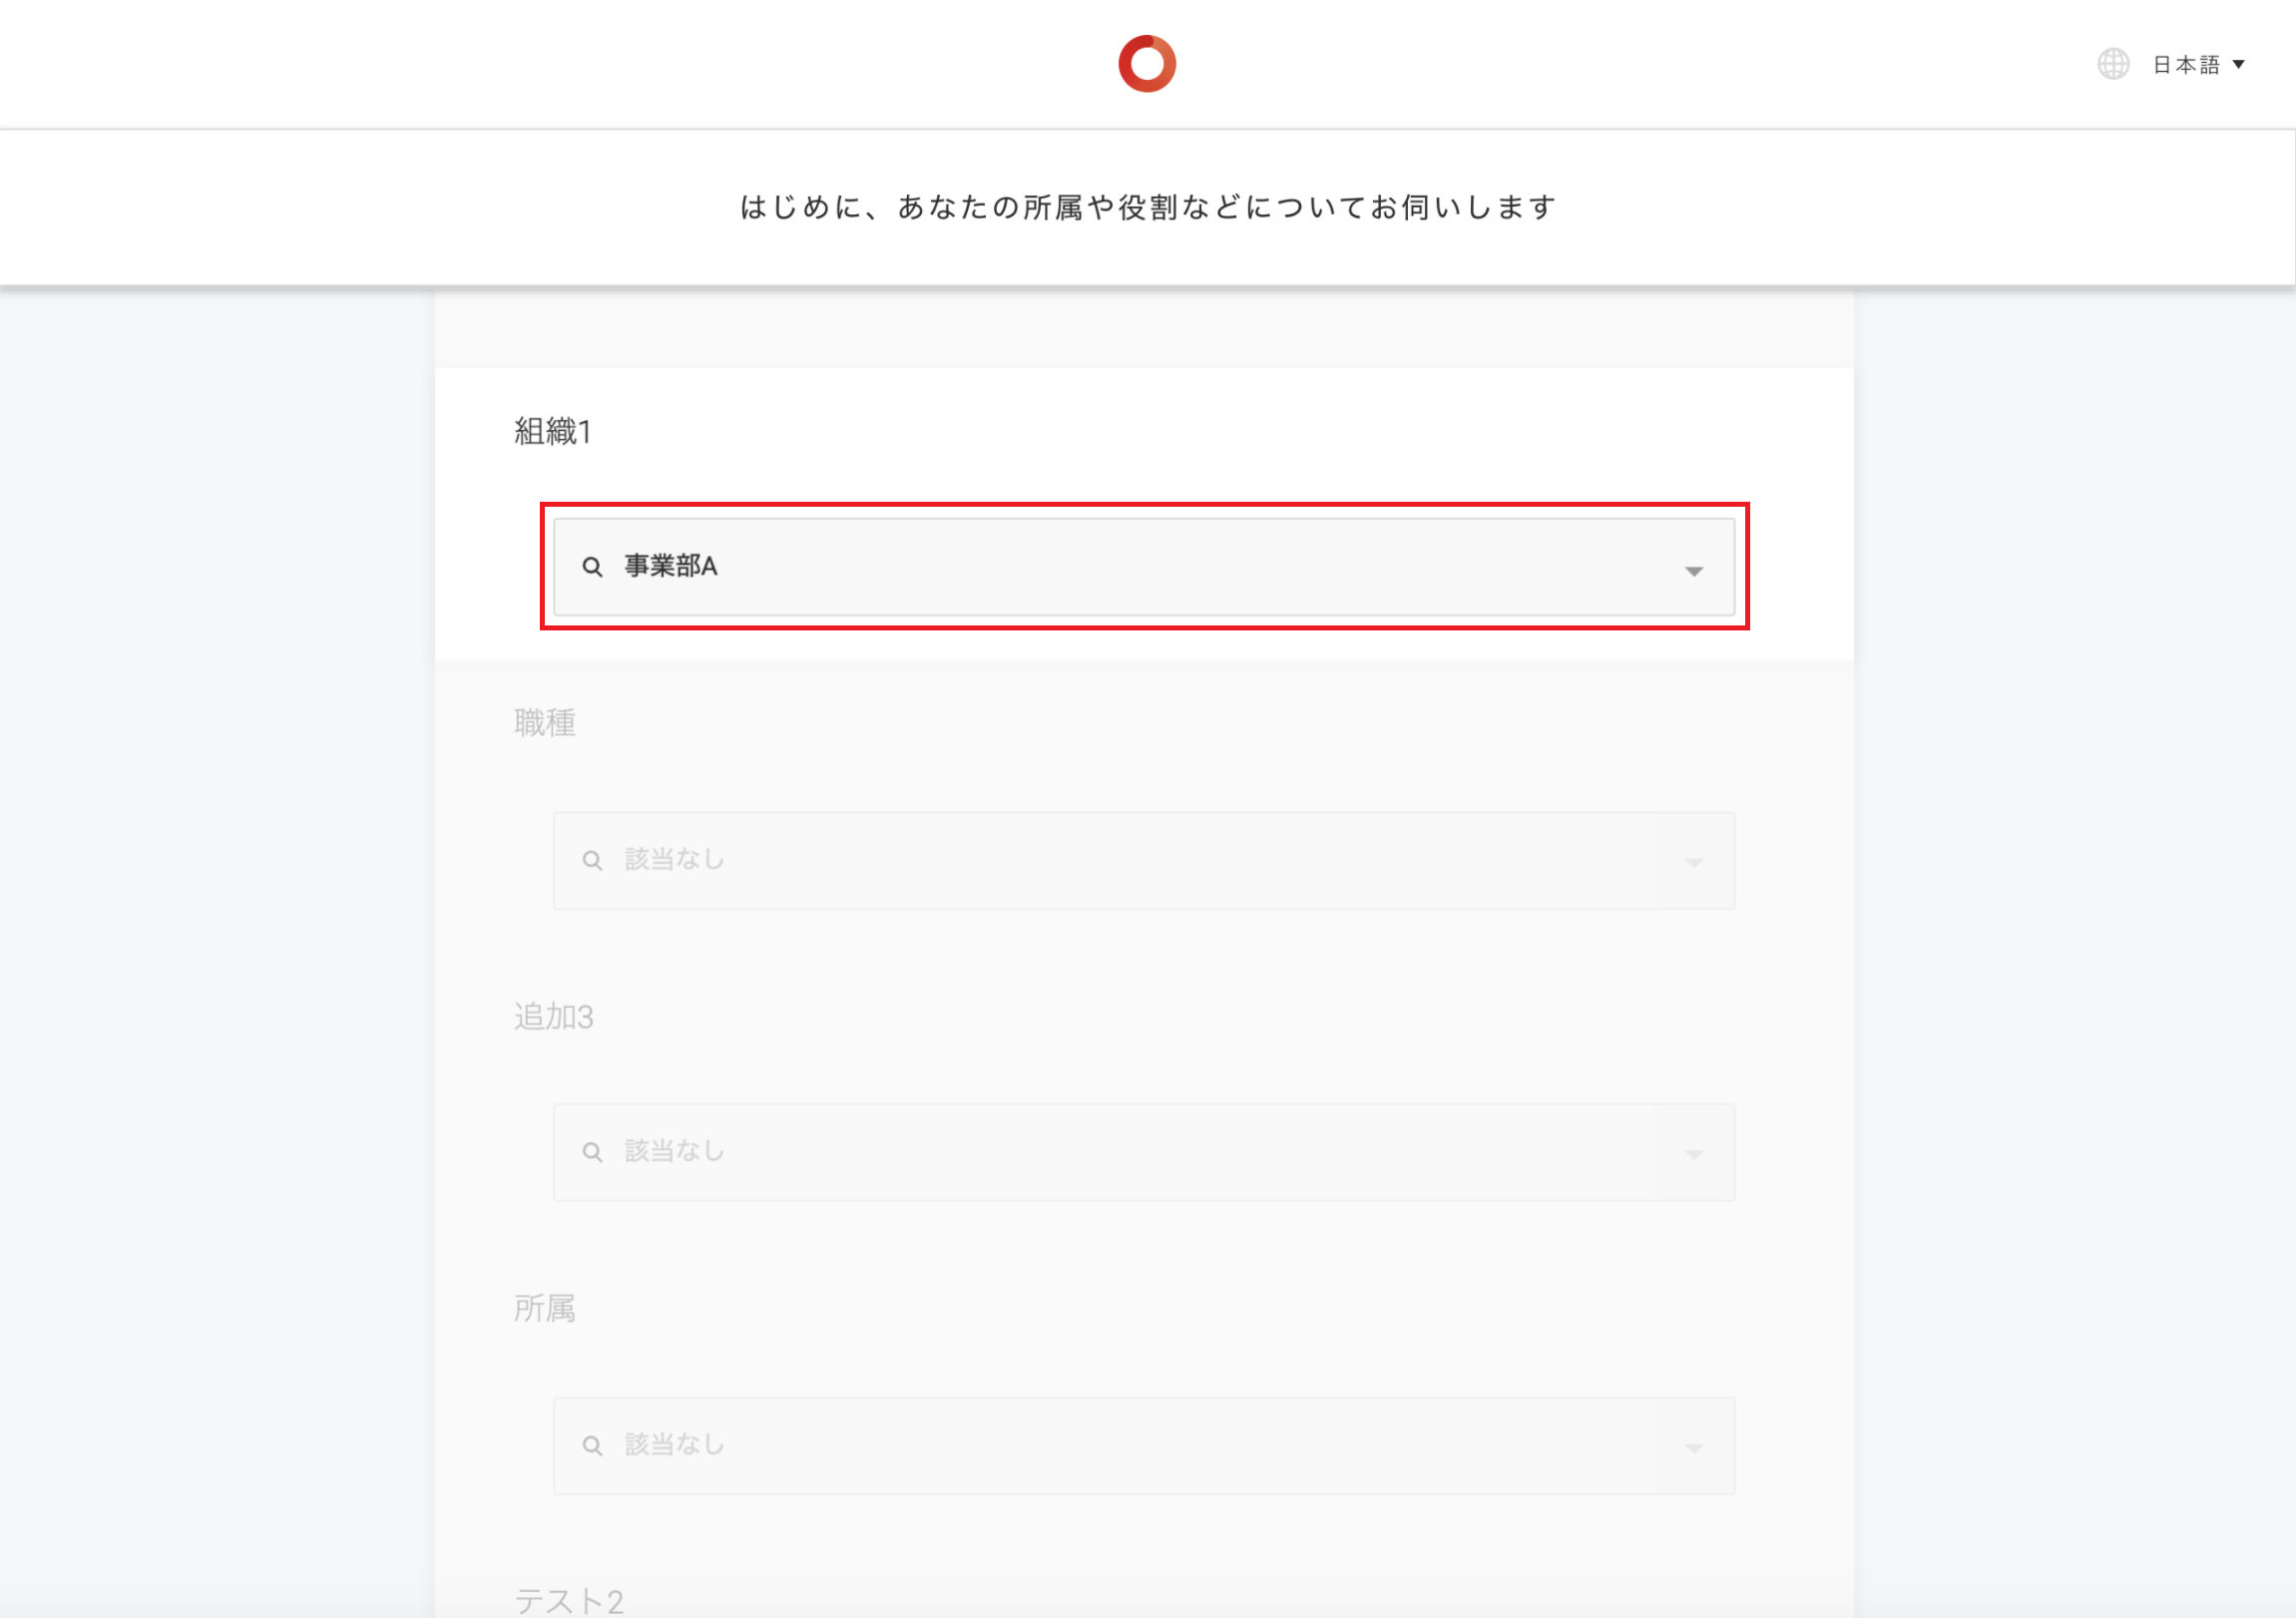The image size is (2296, 1618).
Task: Click the search icon in 職種 field
Action: click(x=592, y=860)
